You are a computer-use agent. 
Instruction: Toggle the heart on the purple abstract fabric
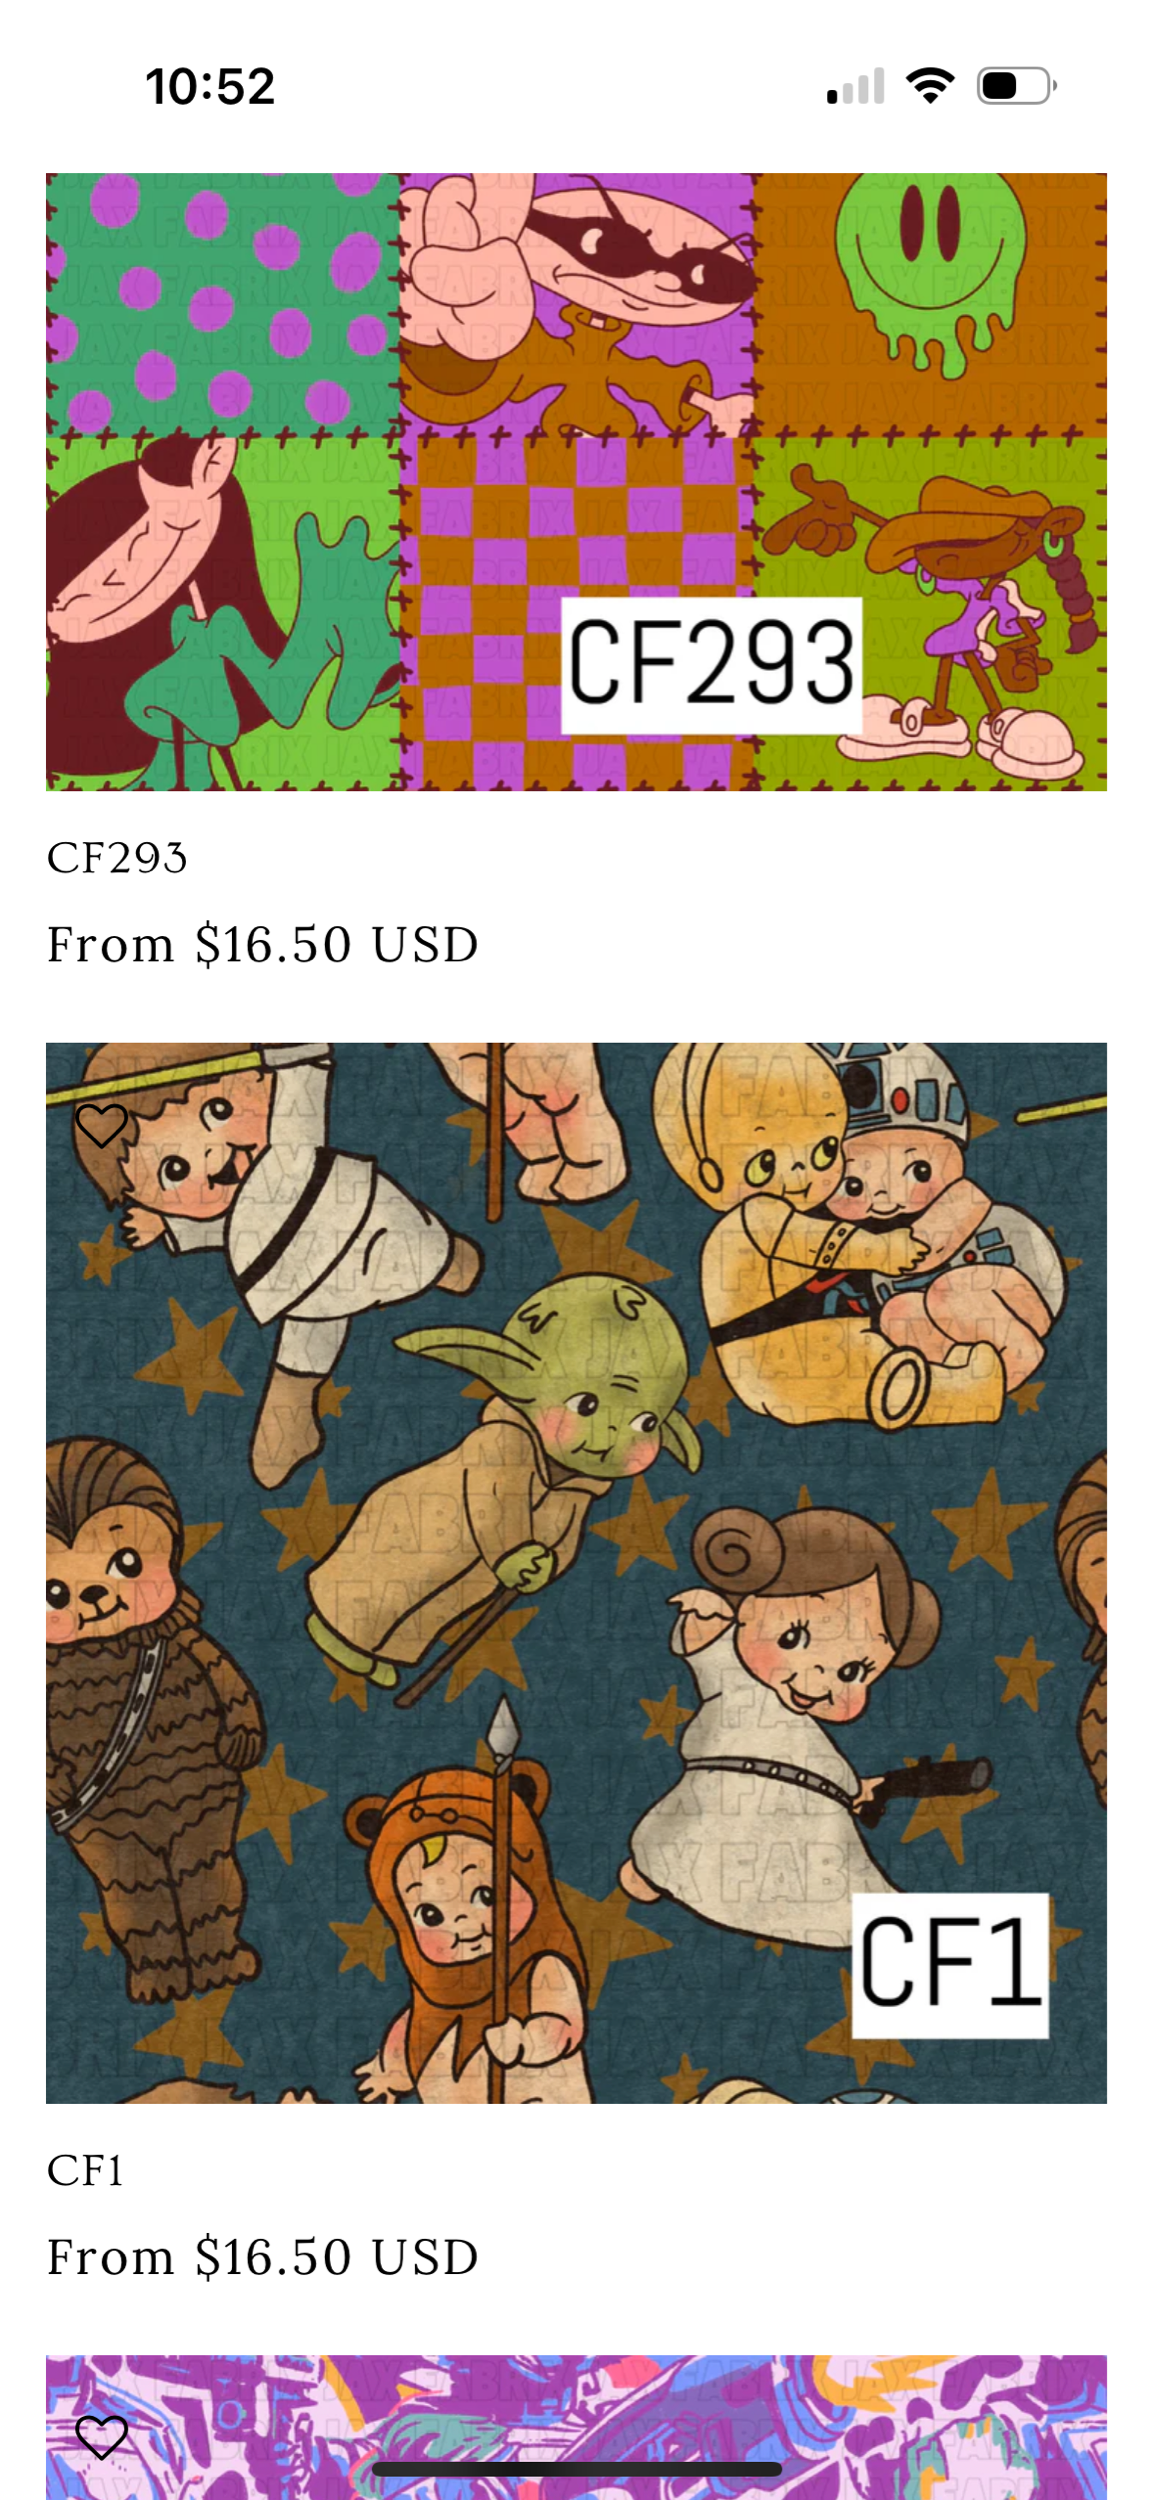coord(101,2437)
